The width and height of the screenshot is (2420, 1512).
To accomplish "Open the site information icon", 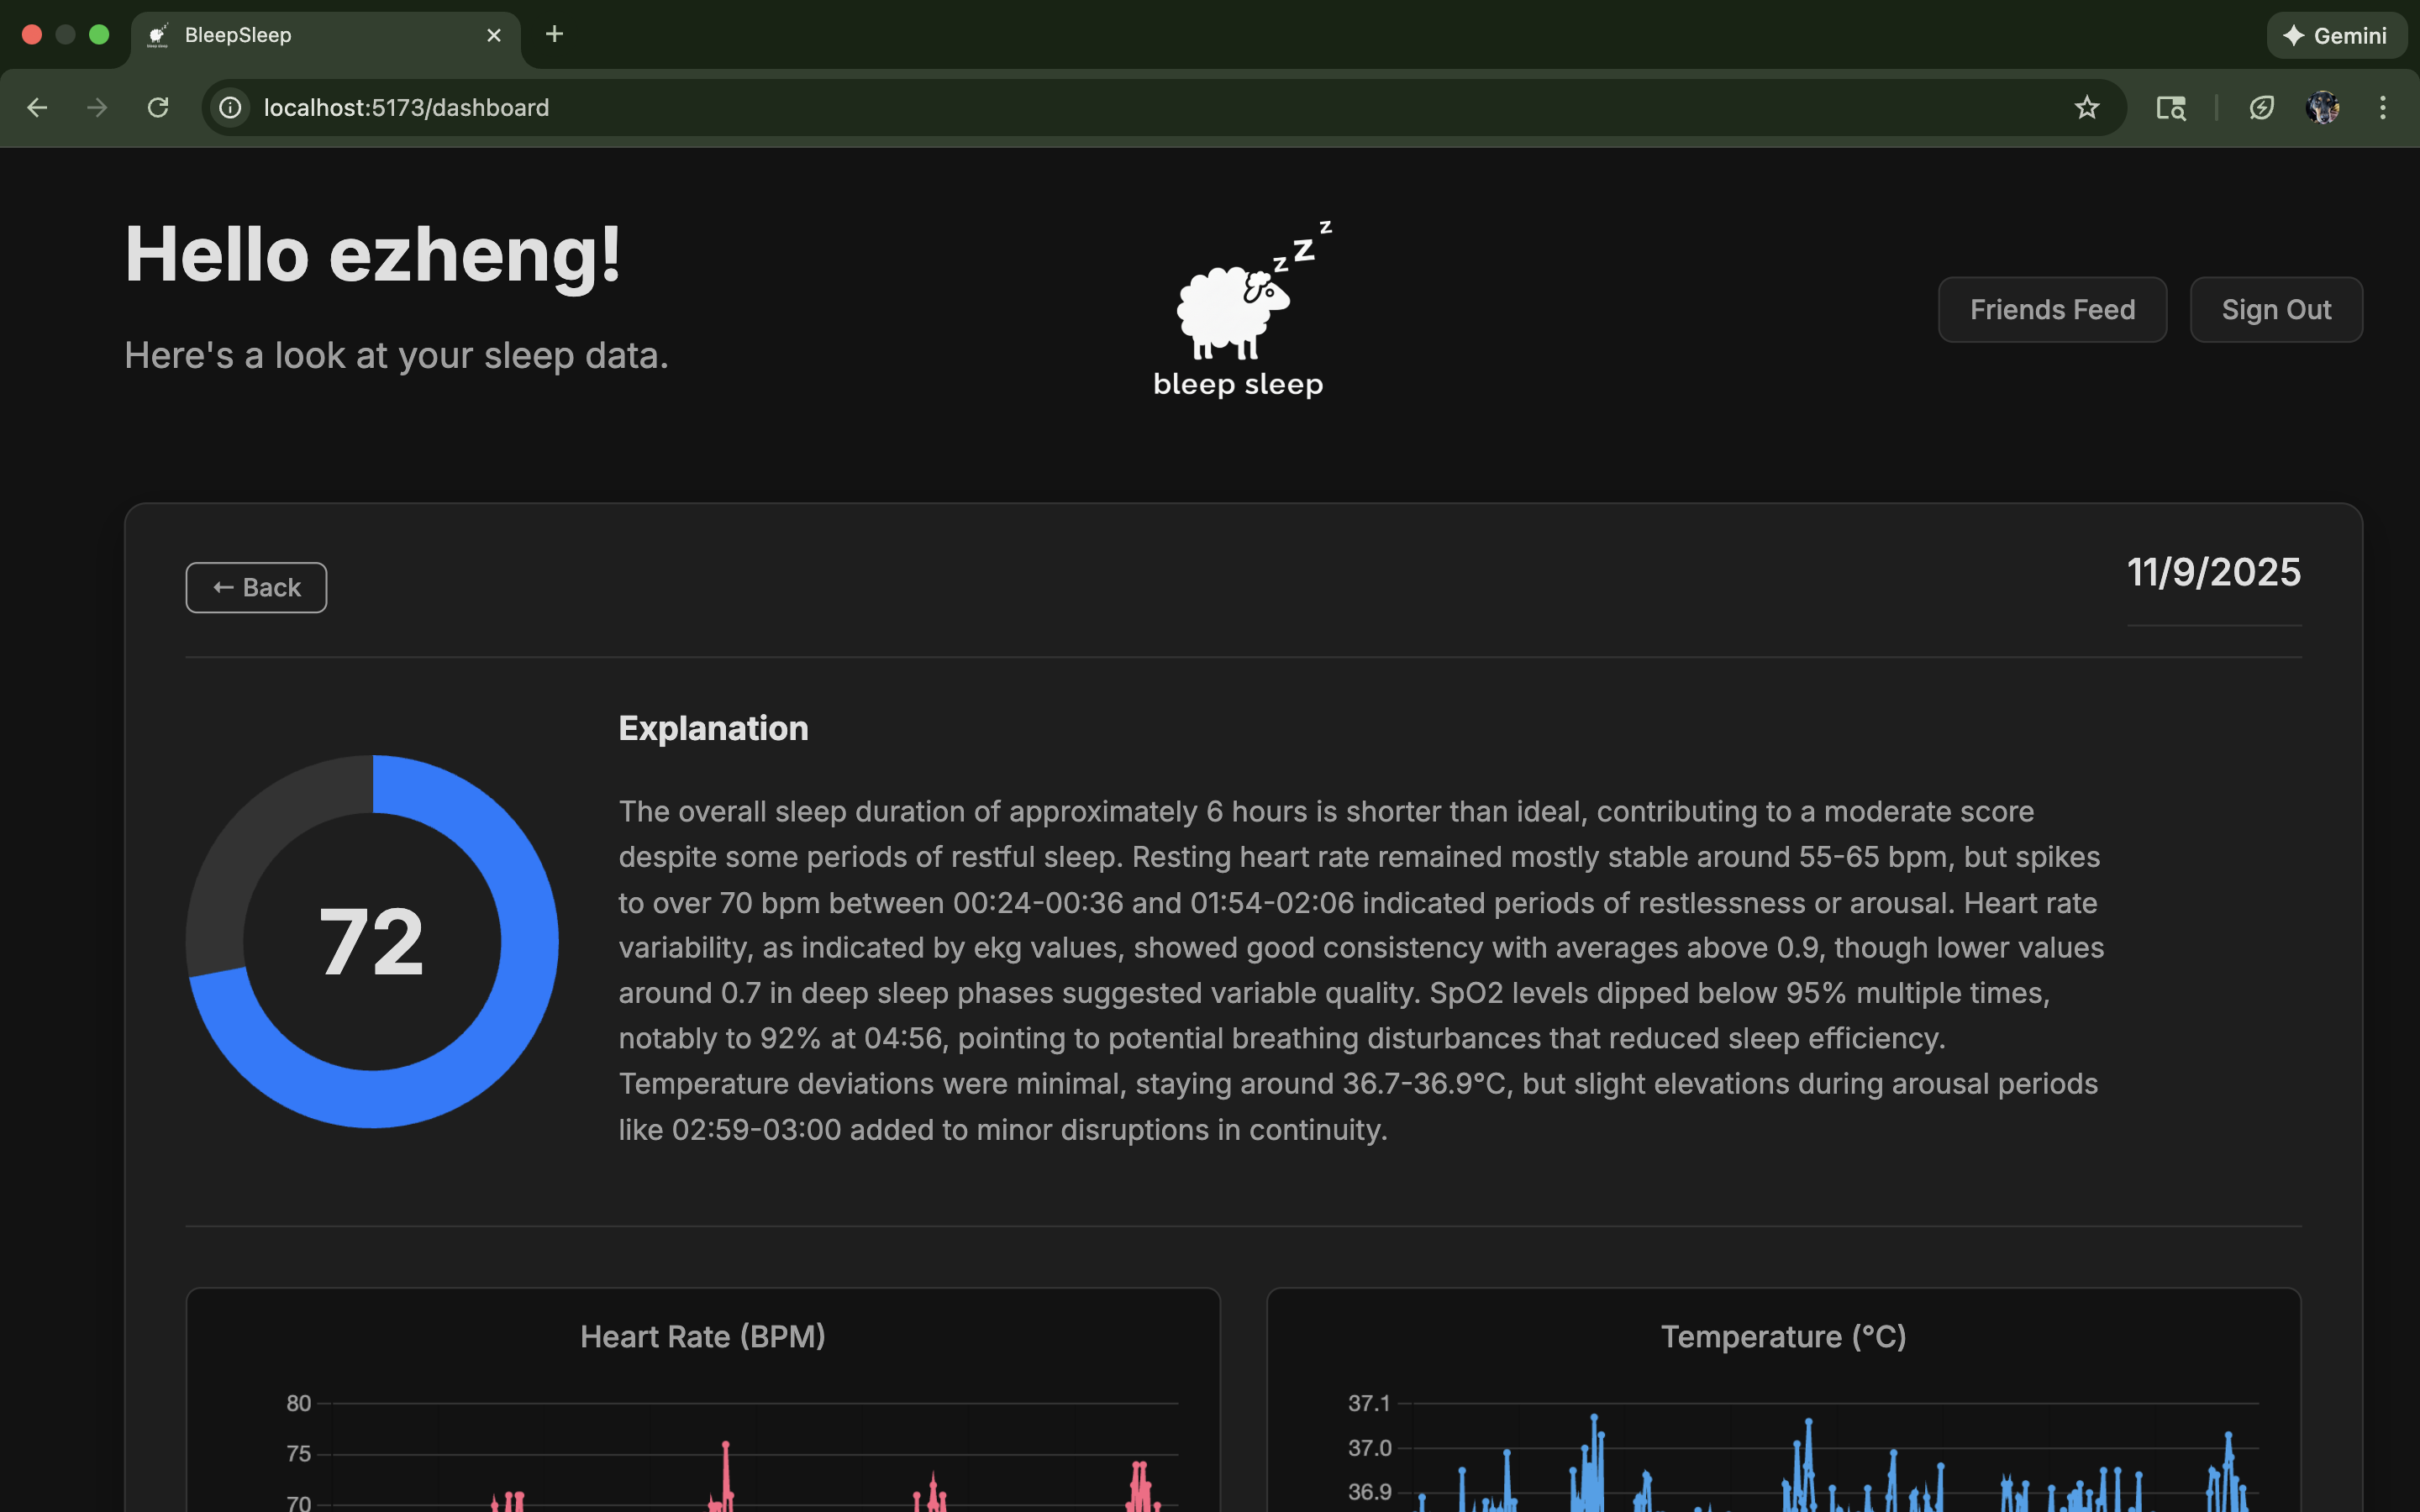I will coord(231,107).
